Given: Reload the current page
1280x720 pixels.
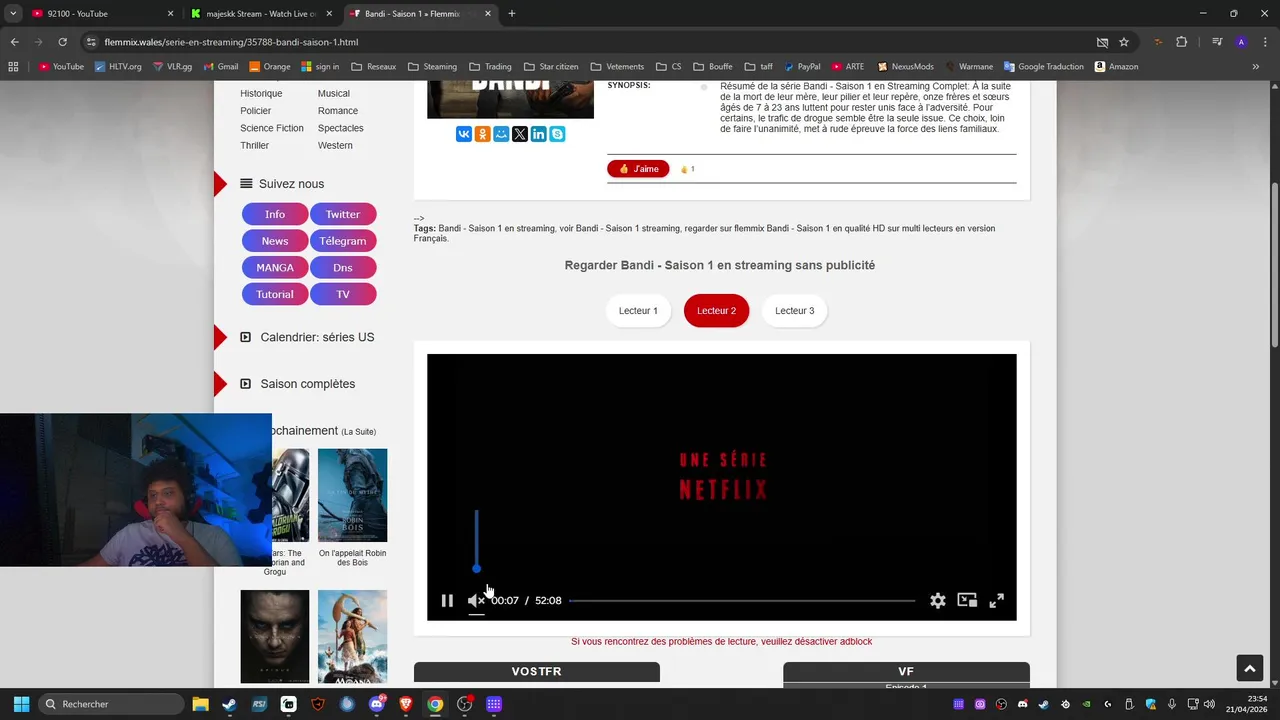Looking at the screenshot, I should pyautogui.click(x=62, y=42).
